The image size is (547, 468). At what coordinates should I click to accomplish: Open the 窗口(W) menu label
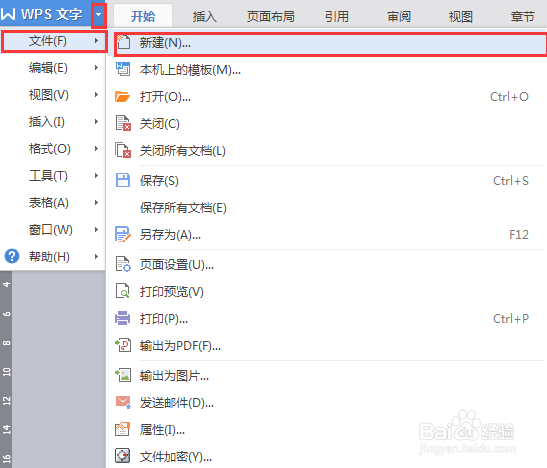(x=51, y=229)
